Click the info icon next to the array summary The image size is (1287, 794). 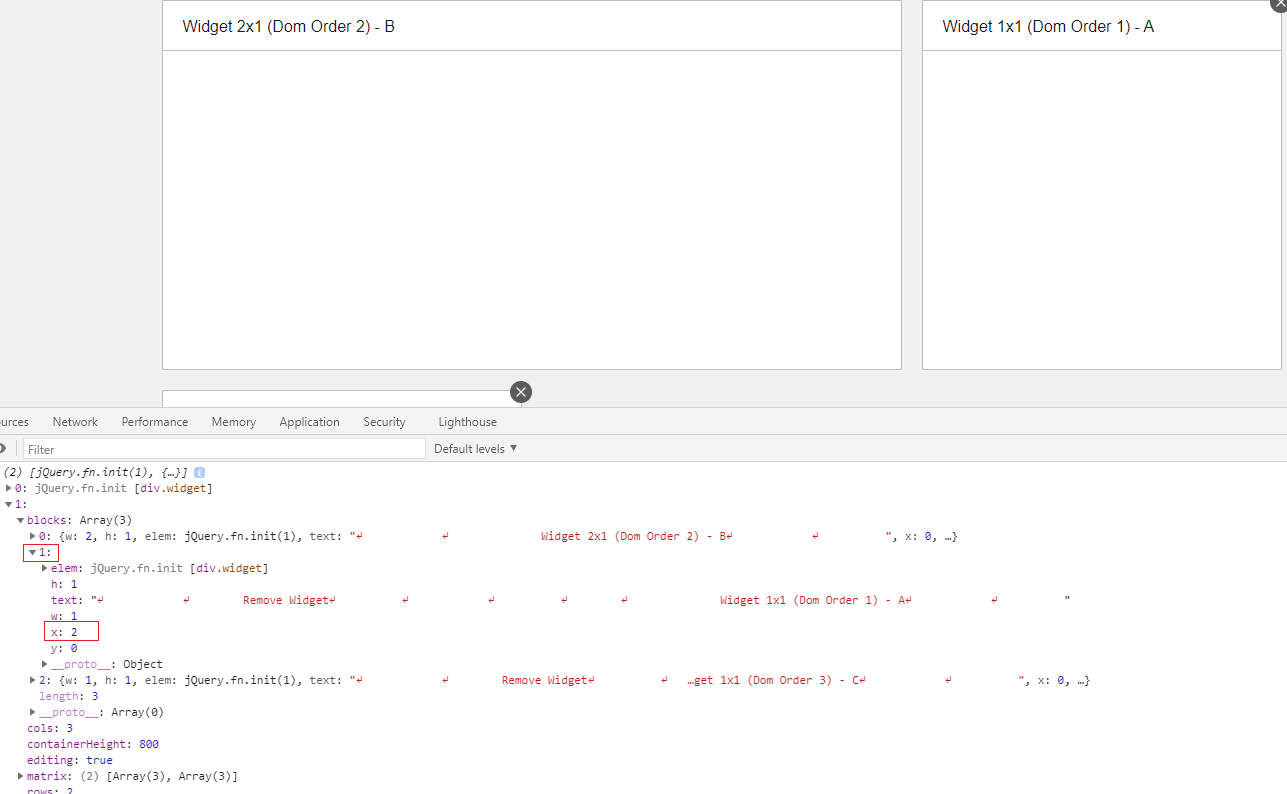(x=199, y=472)
